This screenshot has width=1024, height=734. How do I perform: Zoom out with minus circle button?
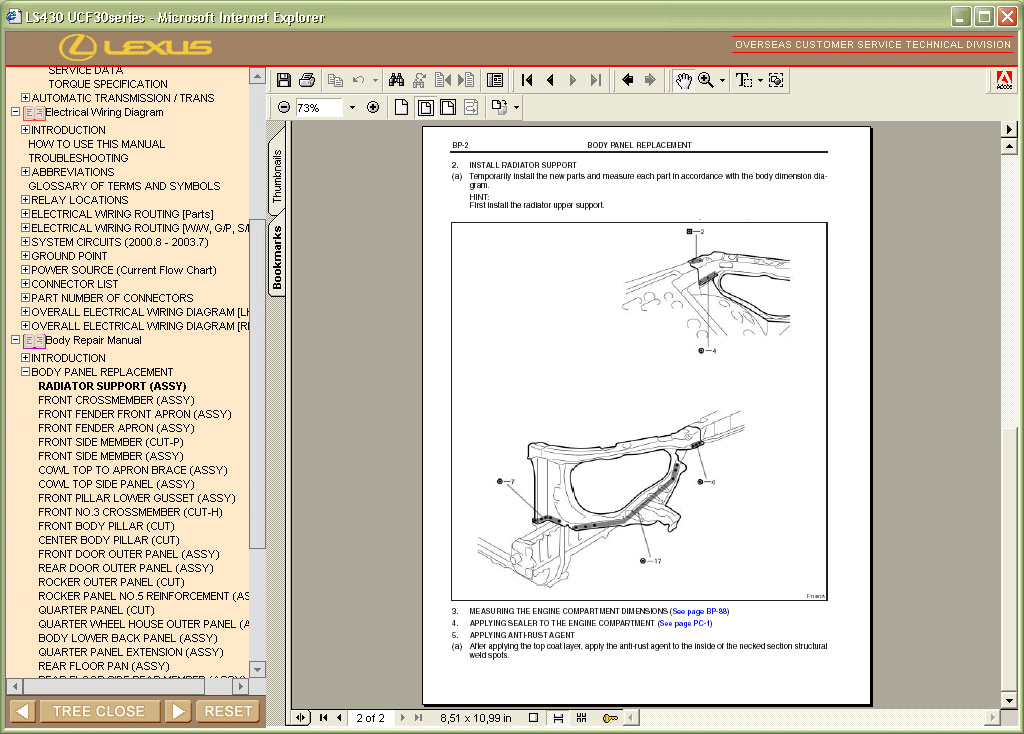click(x=283, y=107)
